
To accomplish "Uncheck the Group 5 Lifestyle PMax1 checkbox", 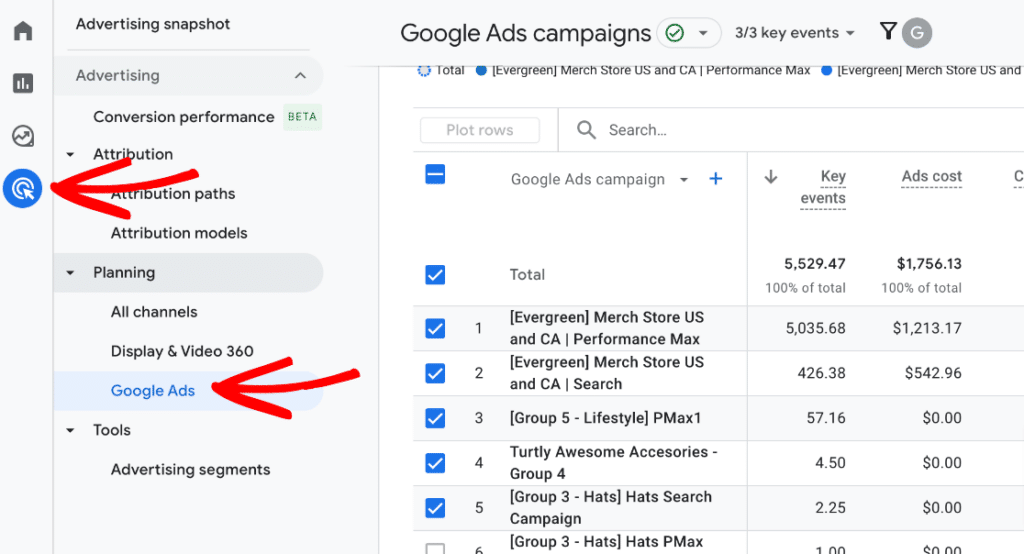I will (x=435, y=418).
